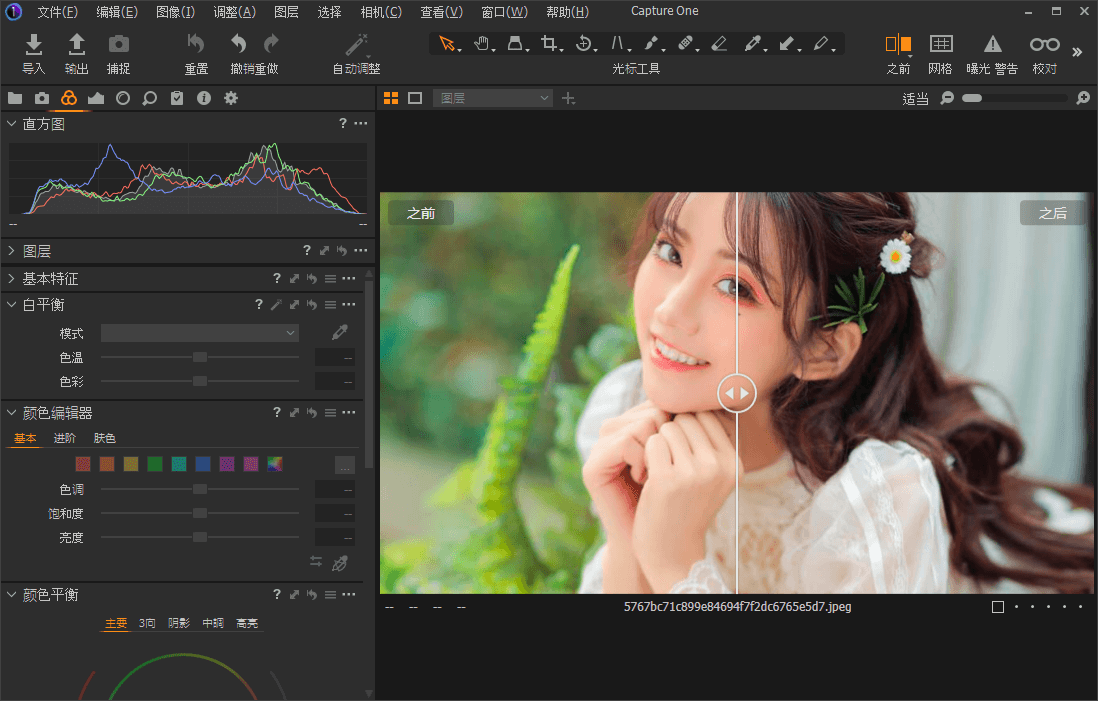Click the add layer plus button

[569, 99]
